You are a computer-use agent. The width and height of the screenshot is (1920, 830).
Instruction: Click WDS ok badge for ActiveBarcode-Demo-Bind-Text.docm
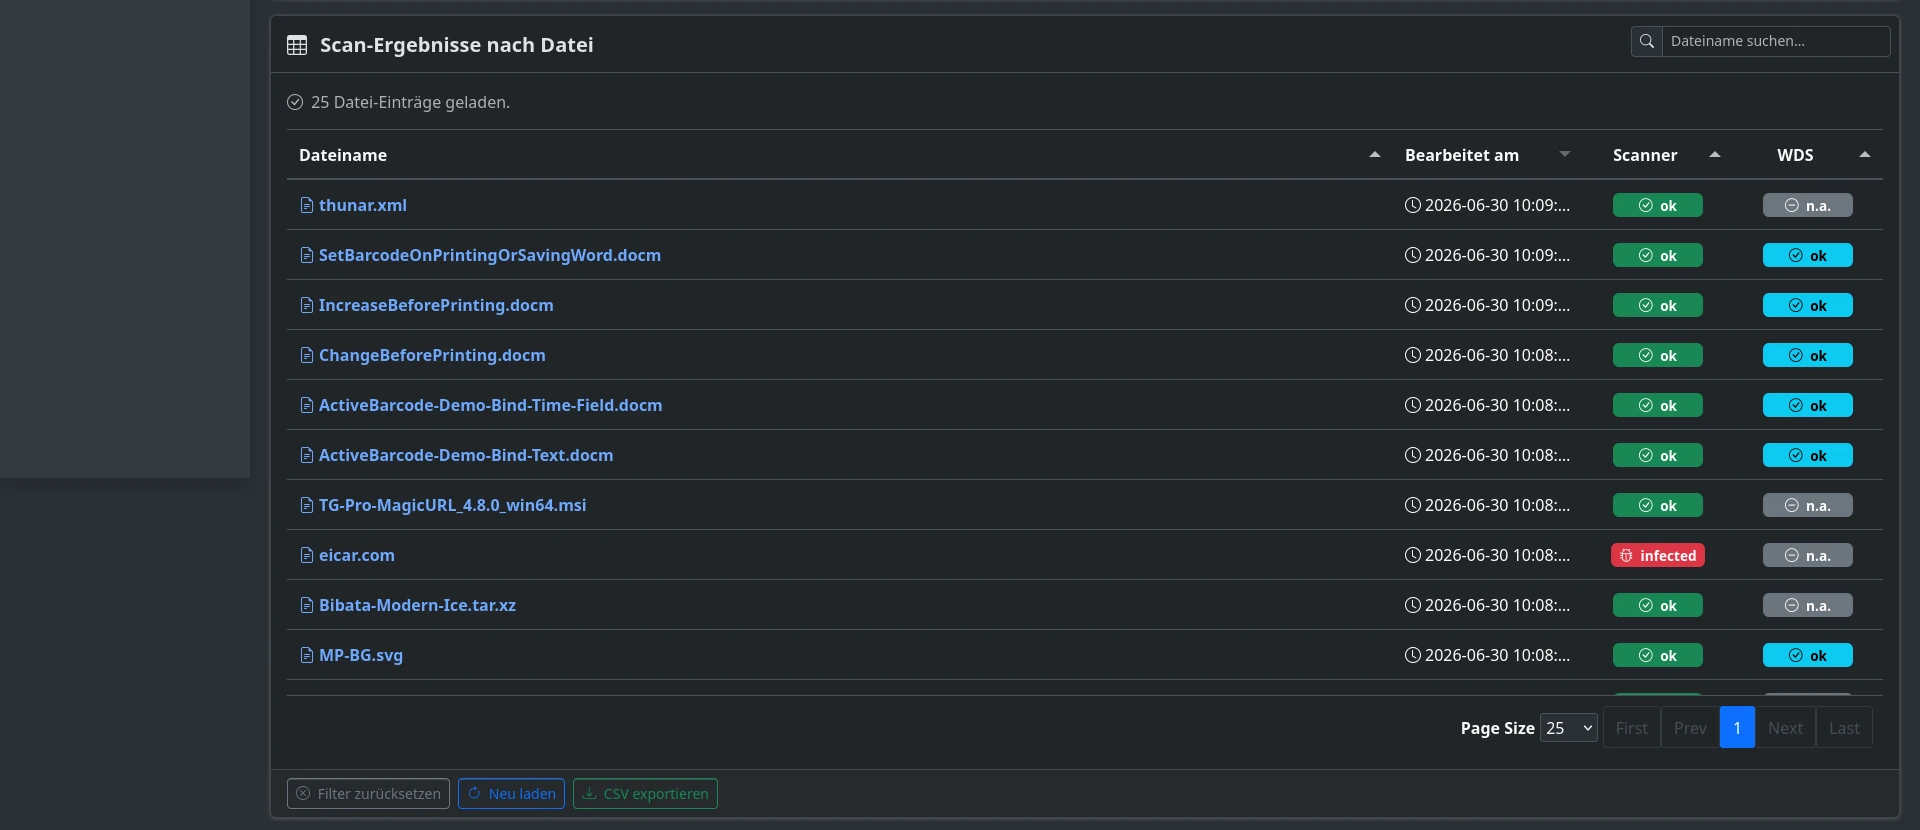click(1808, 455)
